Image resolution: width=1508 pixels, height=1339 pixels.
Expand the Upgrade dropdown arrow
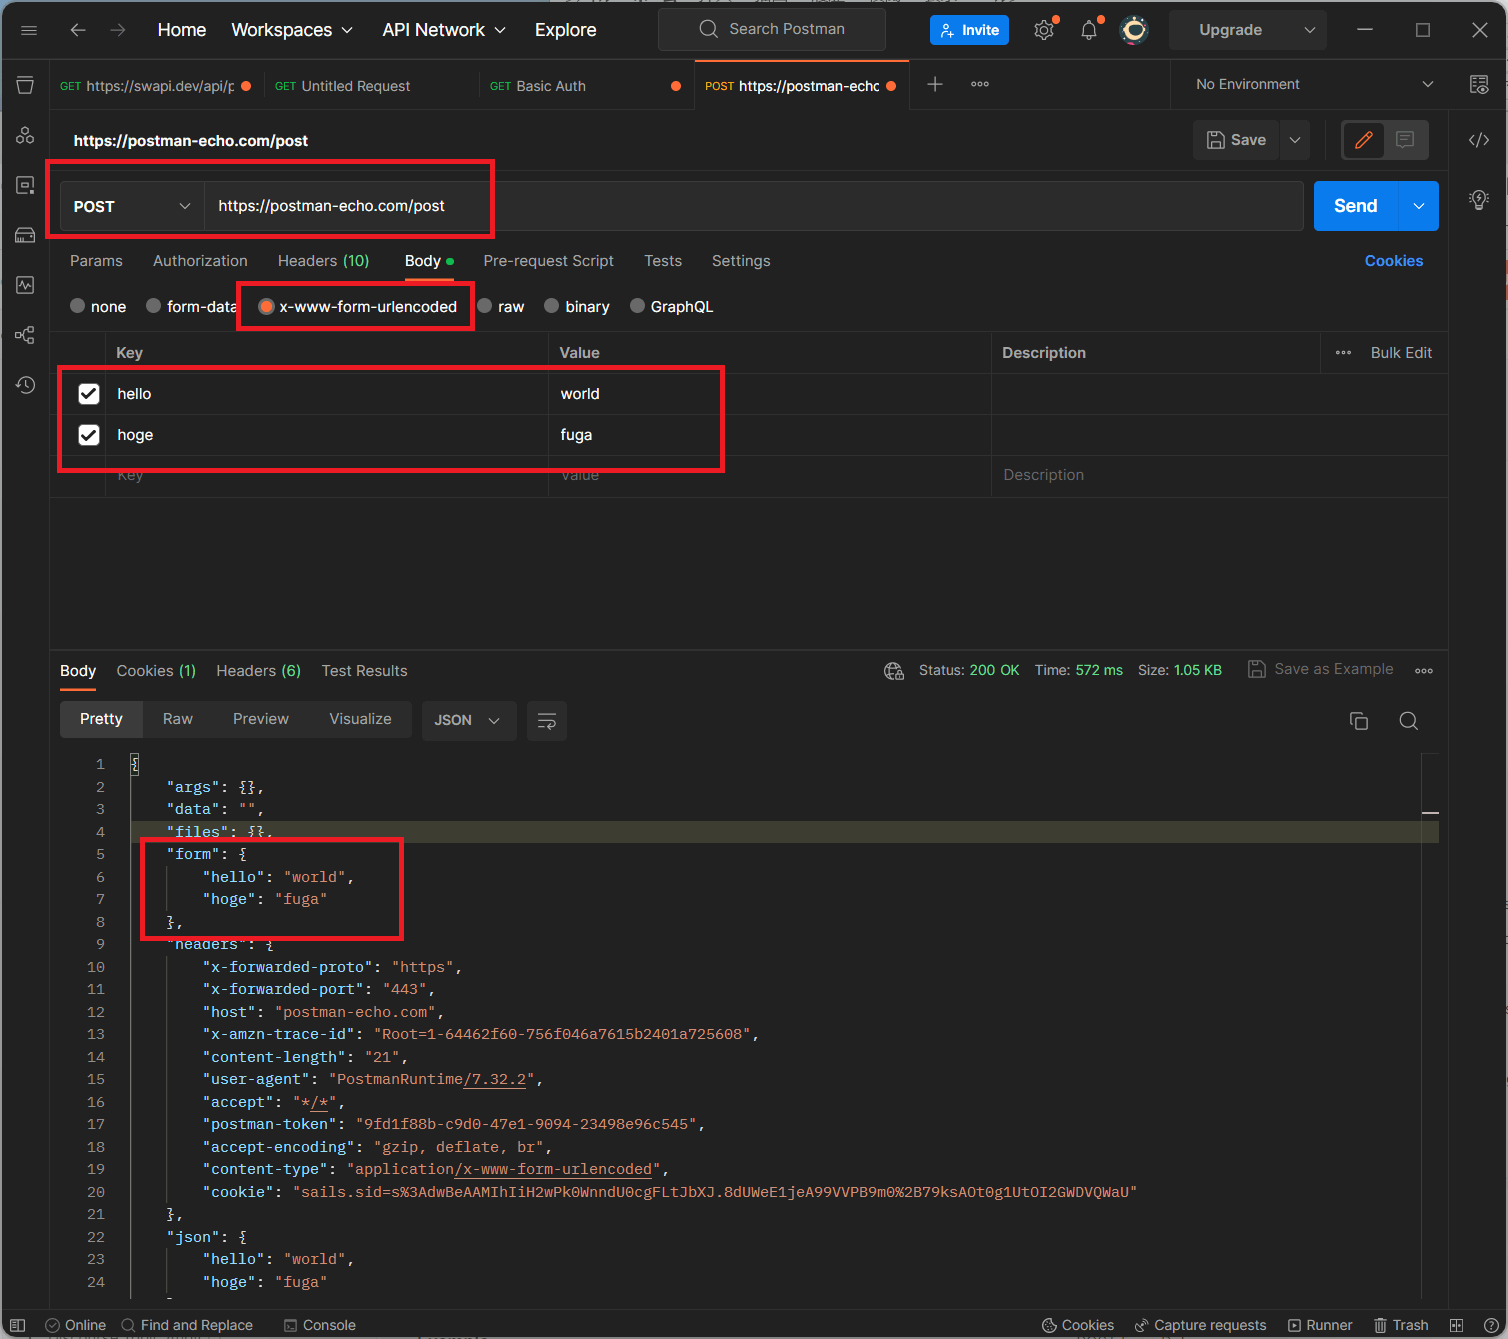click(1309, 30)
